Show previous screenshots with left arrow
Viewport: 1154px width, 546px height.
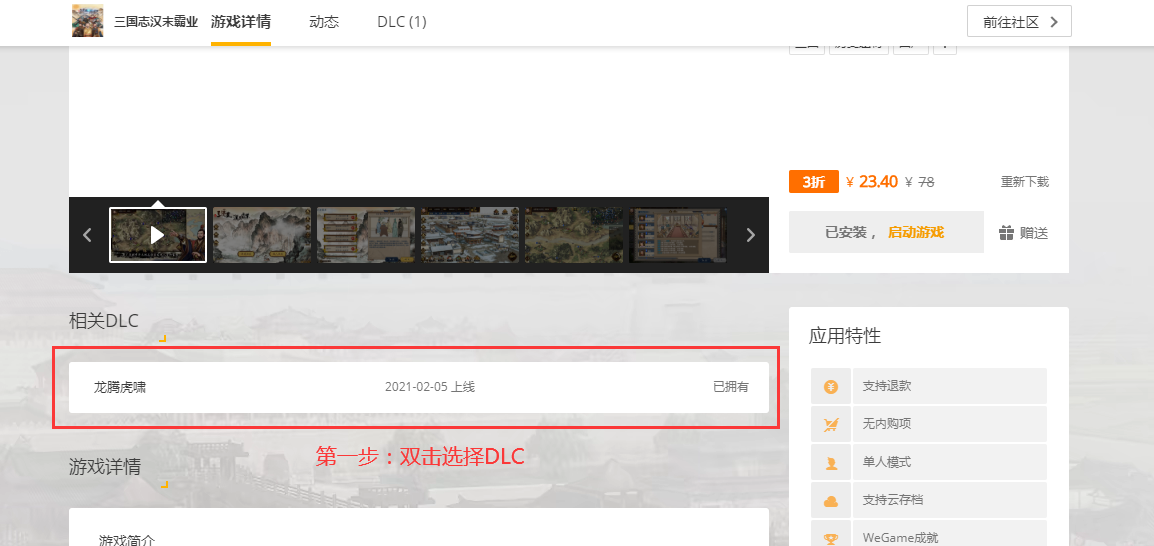[88, 235]
